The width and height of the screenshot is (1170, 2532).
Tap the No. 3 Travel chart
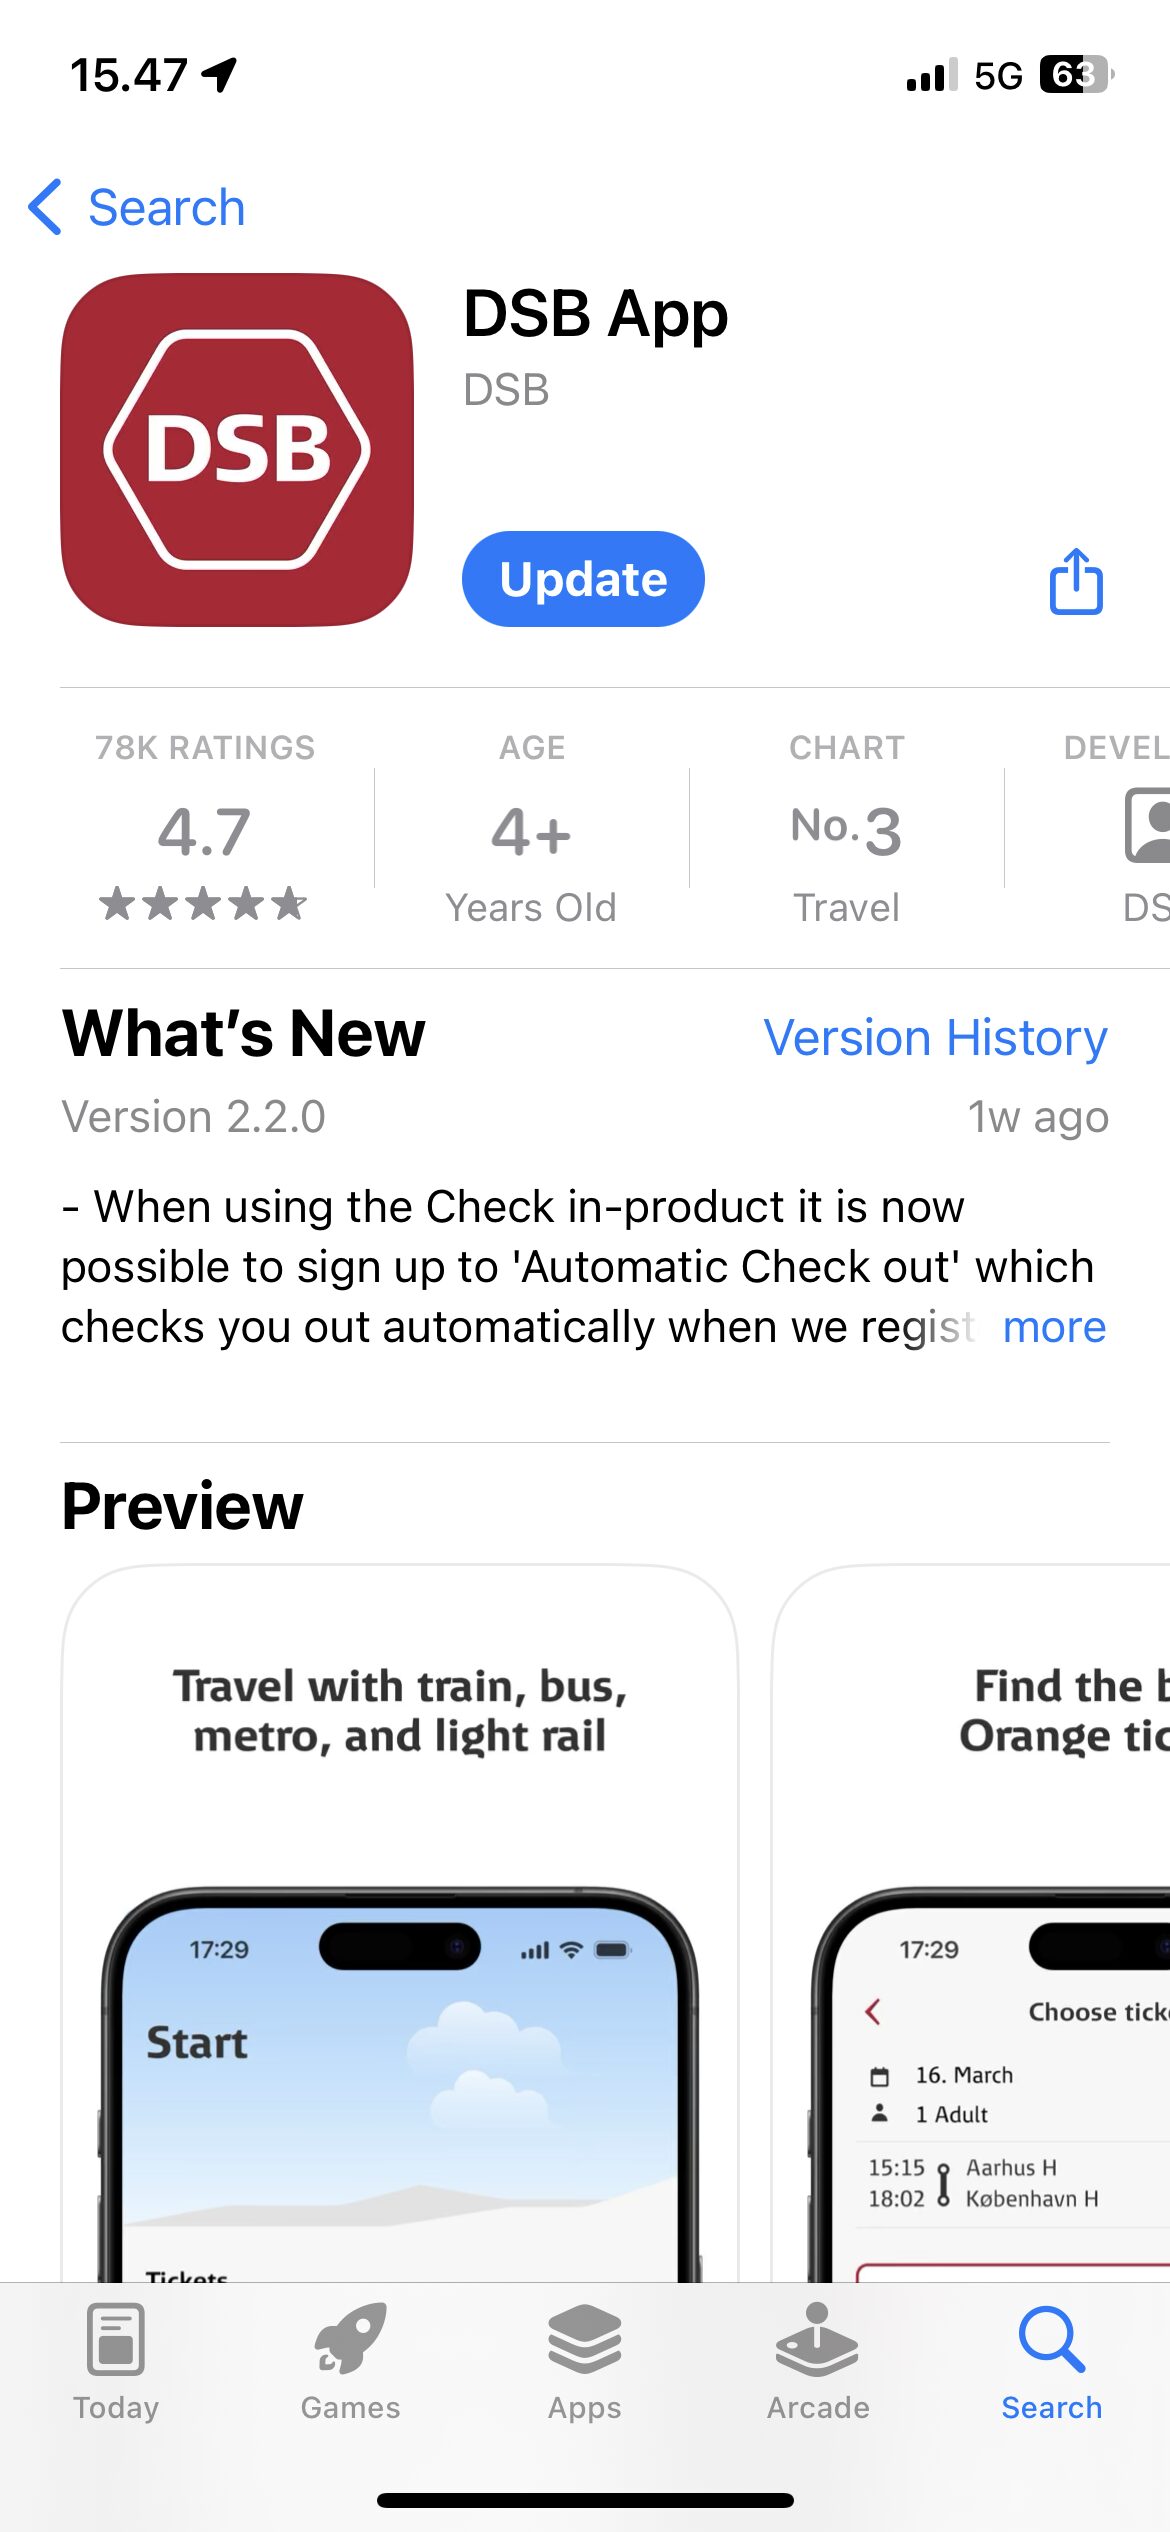pos(846,831)
